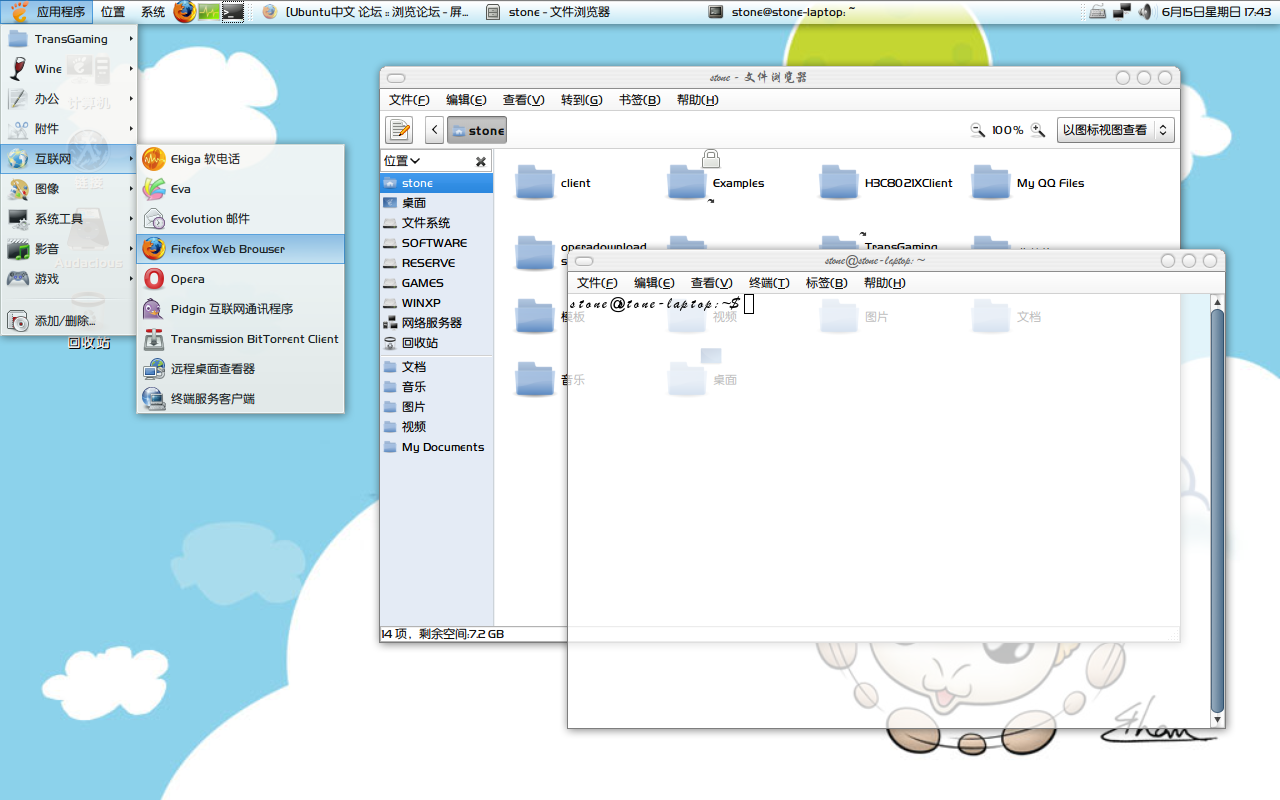Viewport: 1280px width, 800px height.
Task: Open the RESERVE drive in sidebar
Action: (437, 263)
